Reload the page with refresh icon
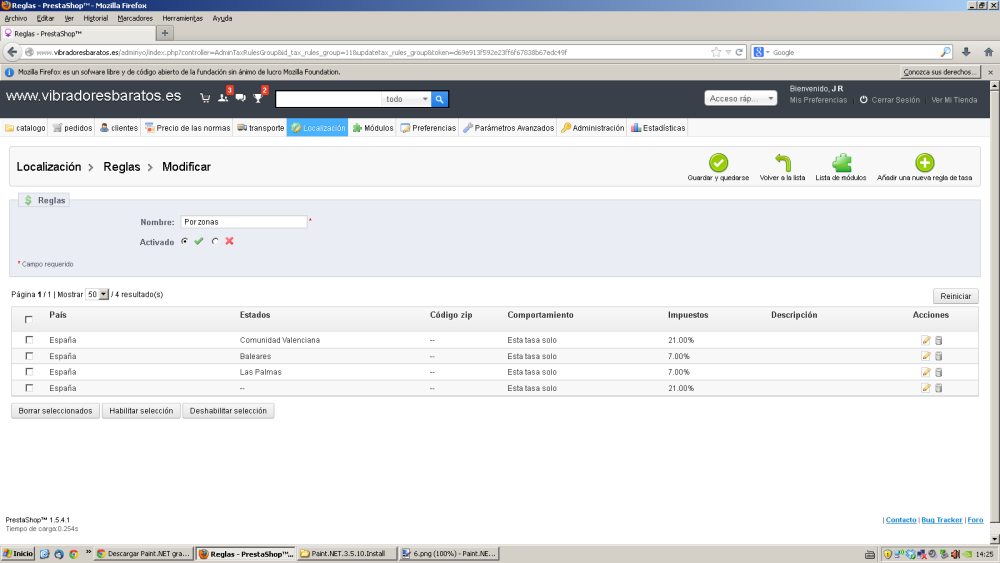Screen dimensions: 1000x563 click(x=739, y=52)
